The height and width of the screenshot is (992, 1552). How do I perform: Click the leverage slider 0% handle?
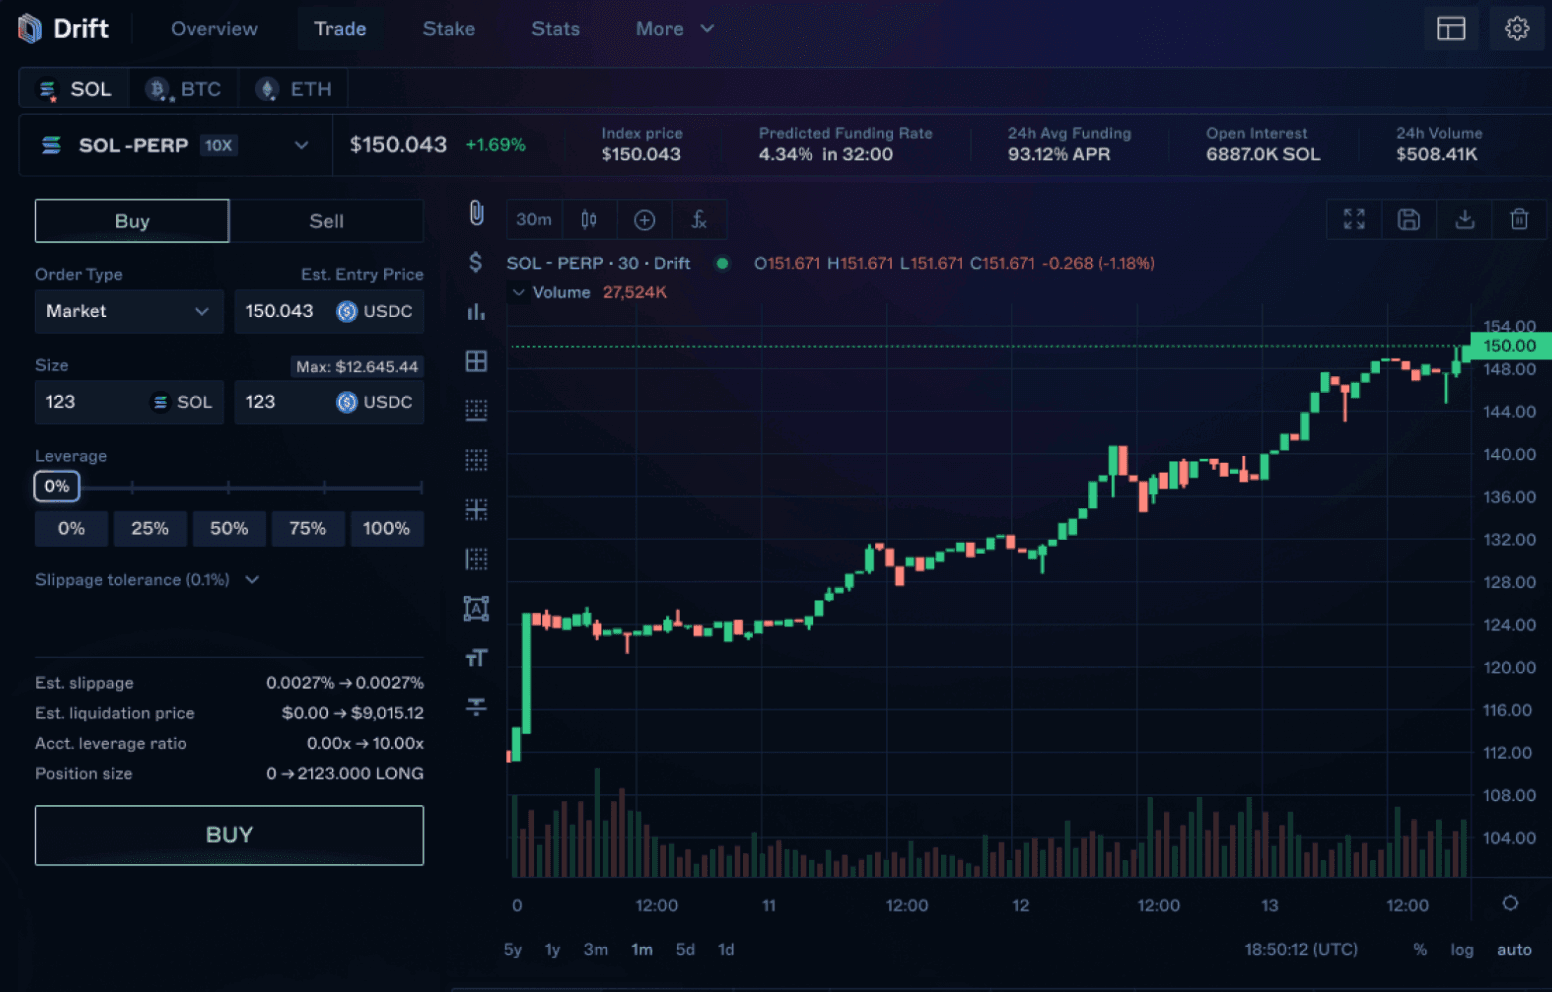pos(57,487)
